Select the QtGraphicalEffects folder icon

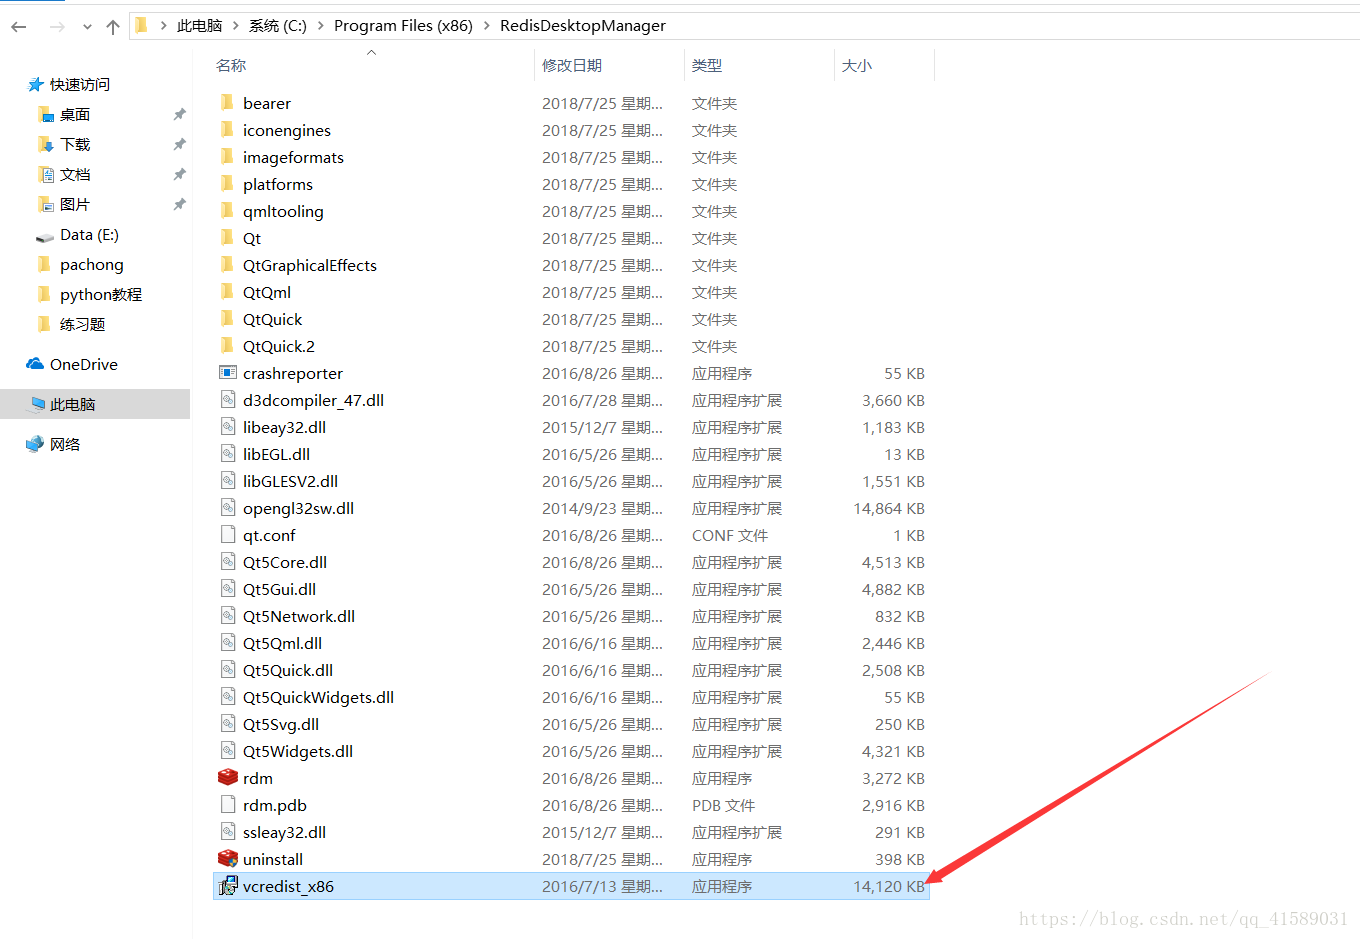click(227, 264)
